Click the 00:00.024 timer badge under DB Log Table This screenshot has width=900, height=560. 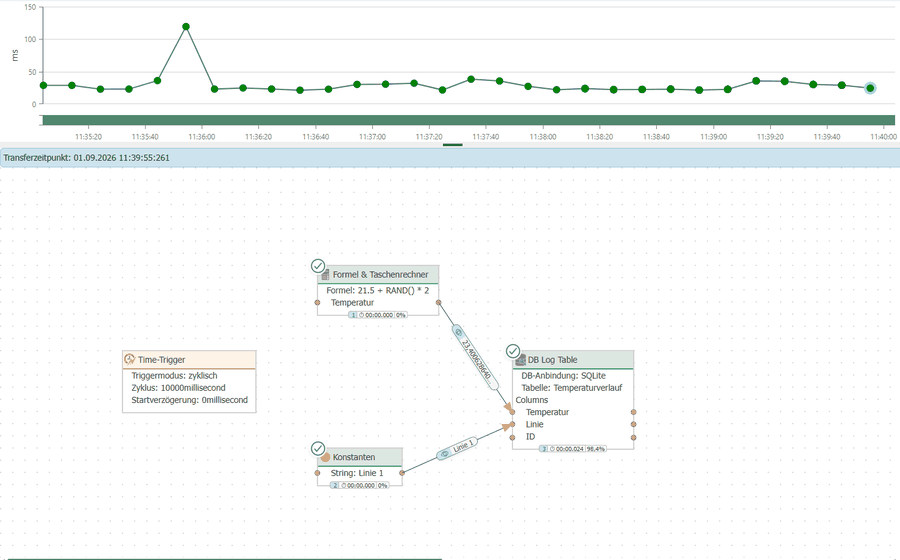point(567,449)
